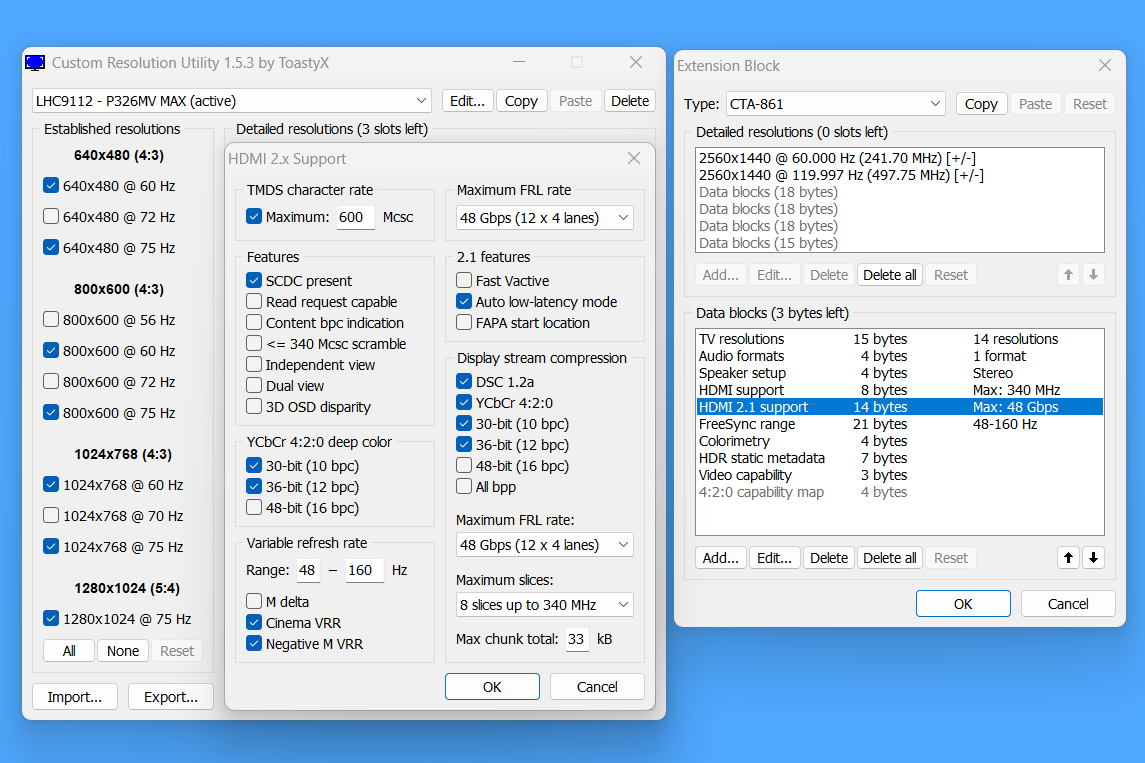Image resolution: width=1145 pixels, height=763 pixels.
Task: Click the TMDS maximum Mcsc input field
Action: (355, 217)
